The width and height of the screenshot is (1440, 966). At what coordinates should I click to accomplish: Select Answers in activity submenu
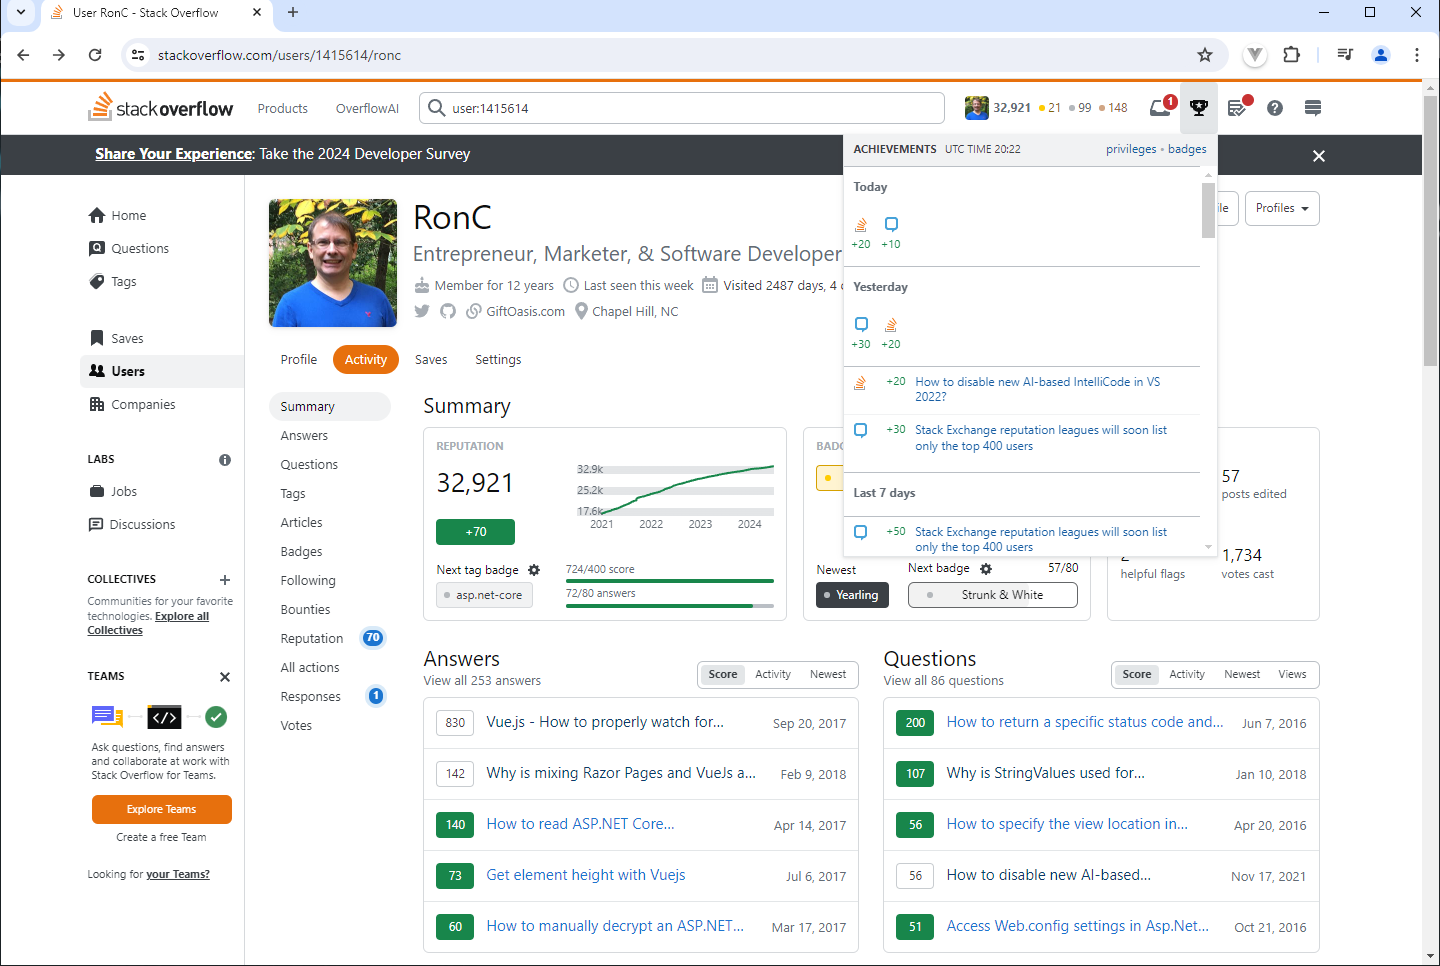point(304,435)
